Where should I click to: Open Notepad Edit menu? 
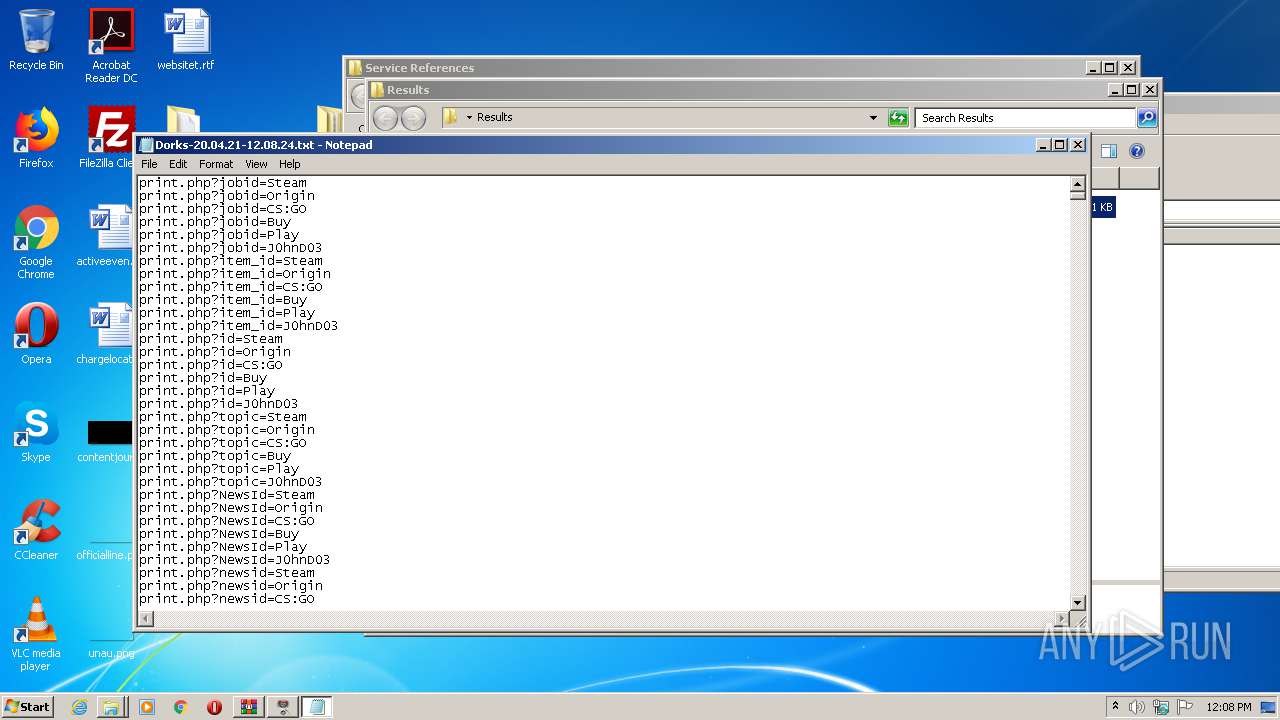click(178, 164)
